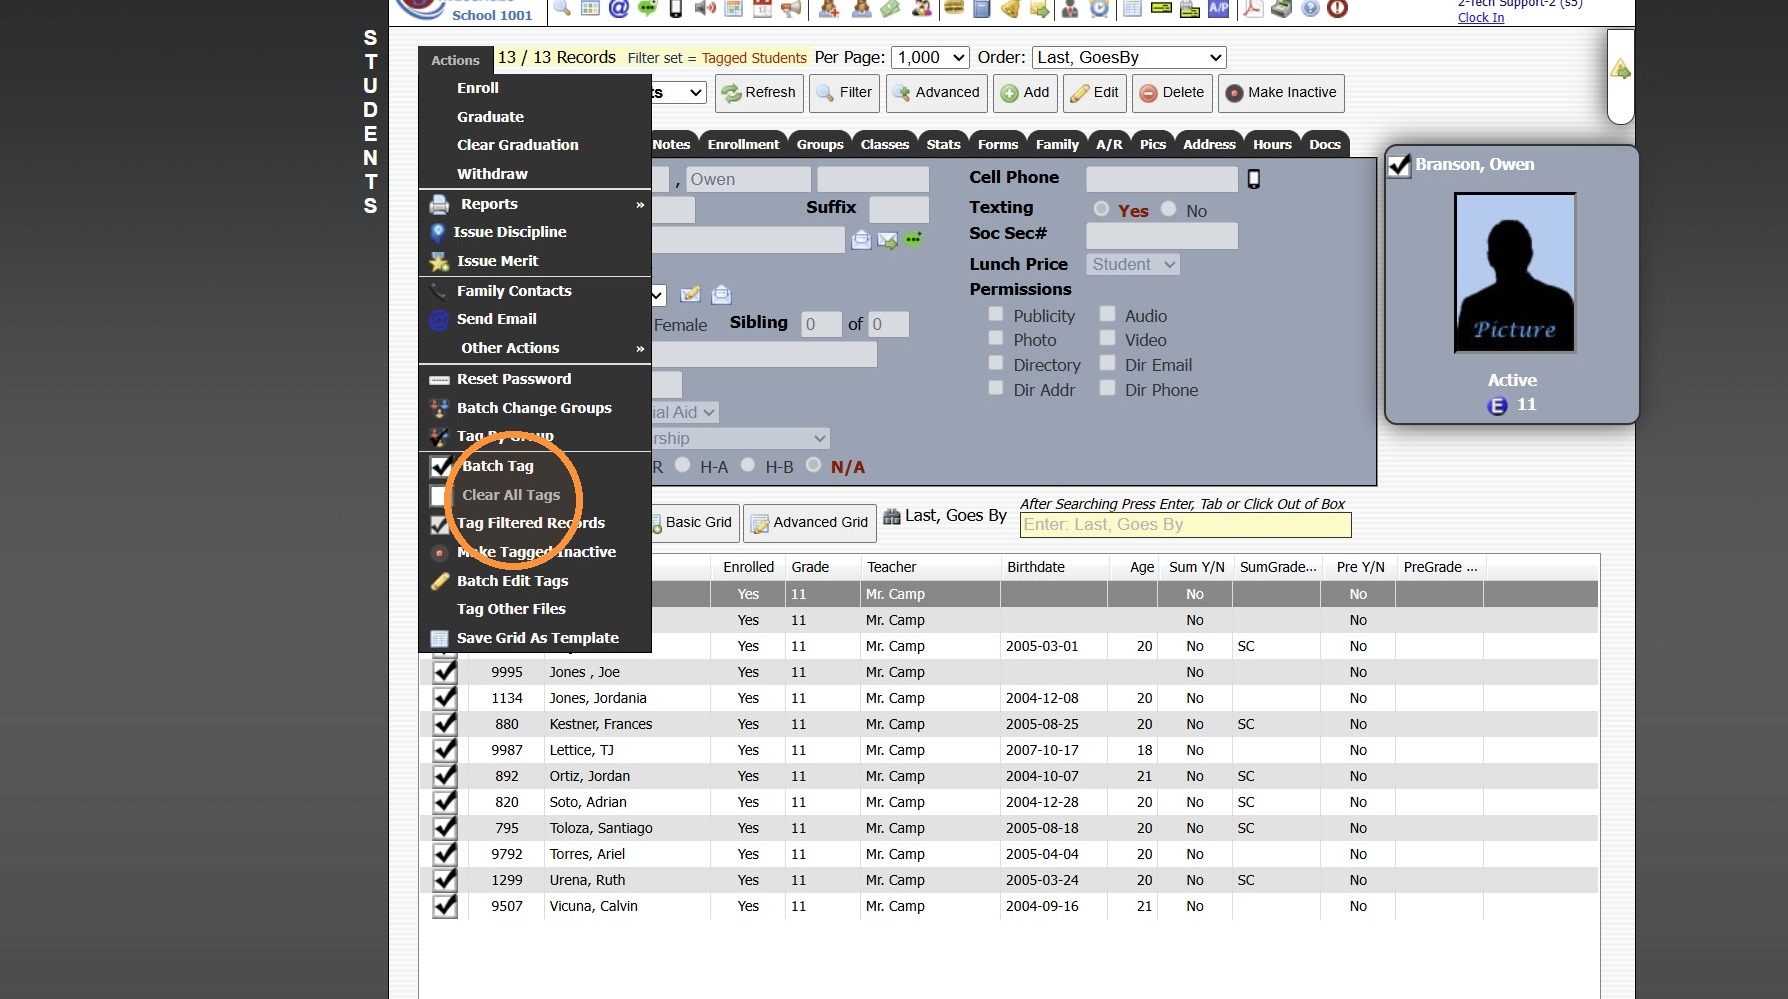This screenshot has height=999, width=1788.
Task: Open the Per Page dropdown
Action: click(931, 58)
